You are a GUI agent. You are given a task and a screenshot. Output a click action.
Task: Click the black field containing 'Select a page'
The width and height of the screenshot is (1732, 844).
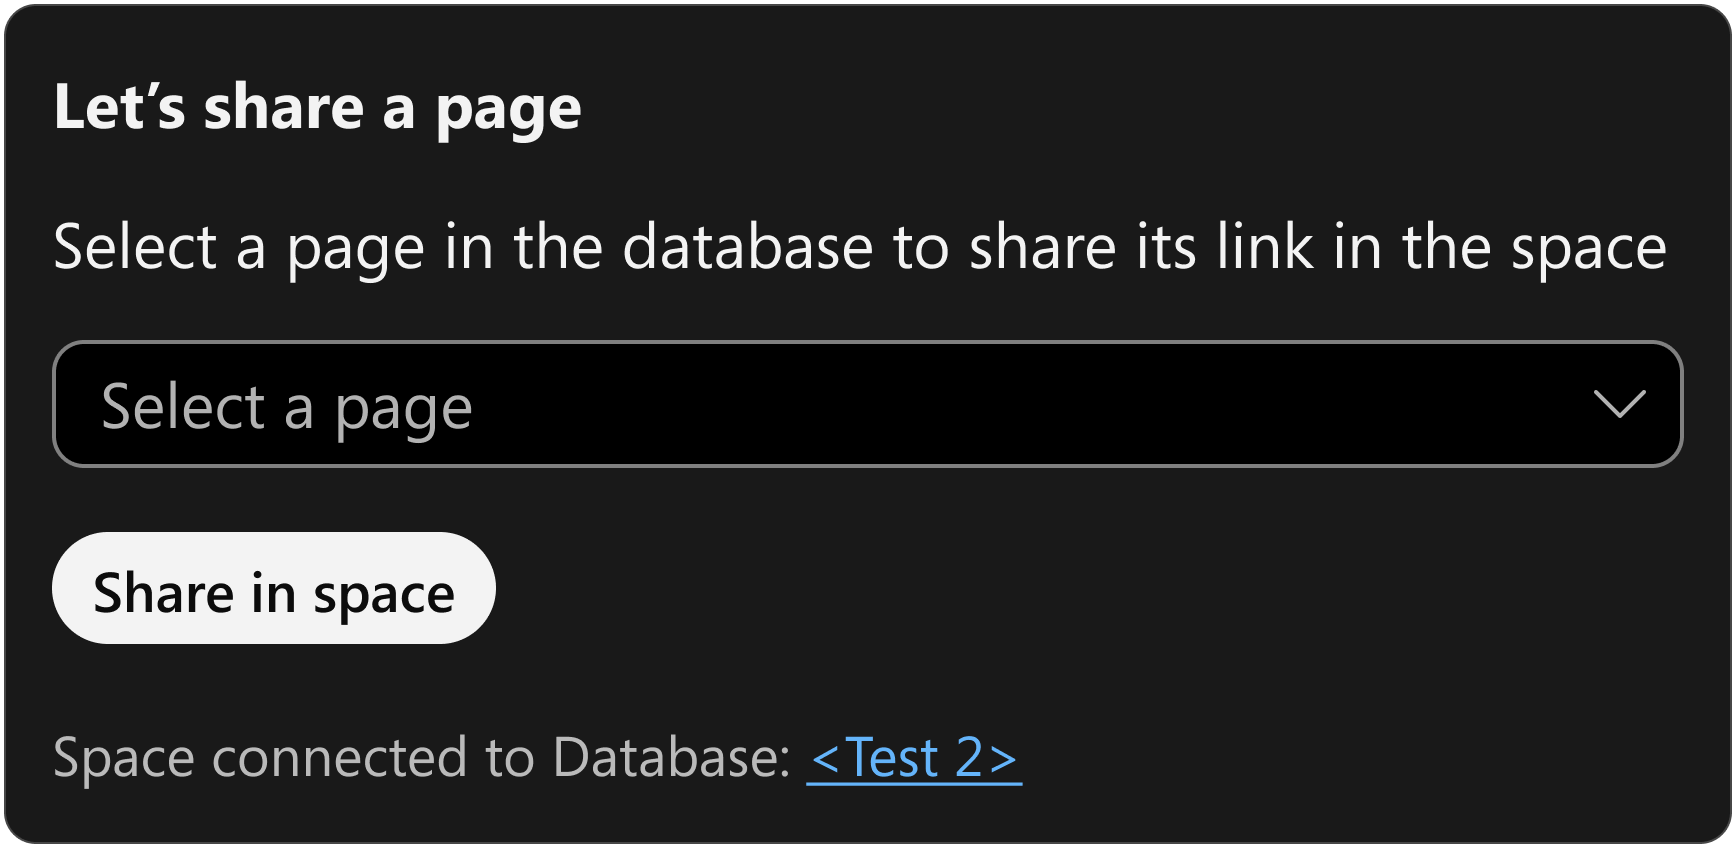tap(867, 404)
